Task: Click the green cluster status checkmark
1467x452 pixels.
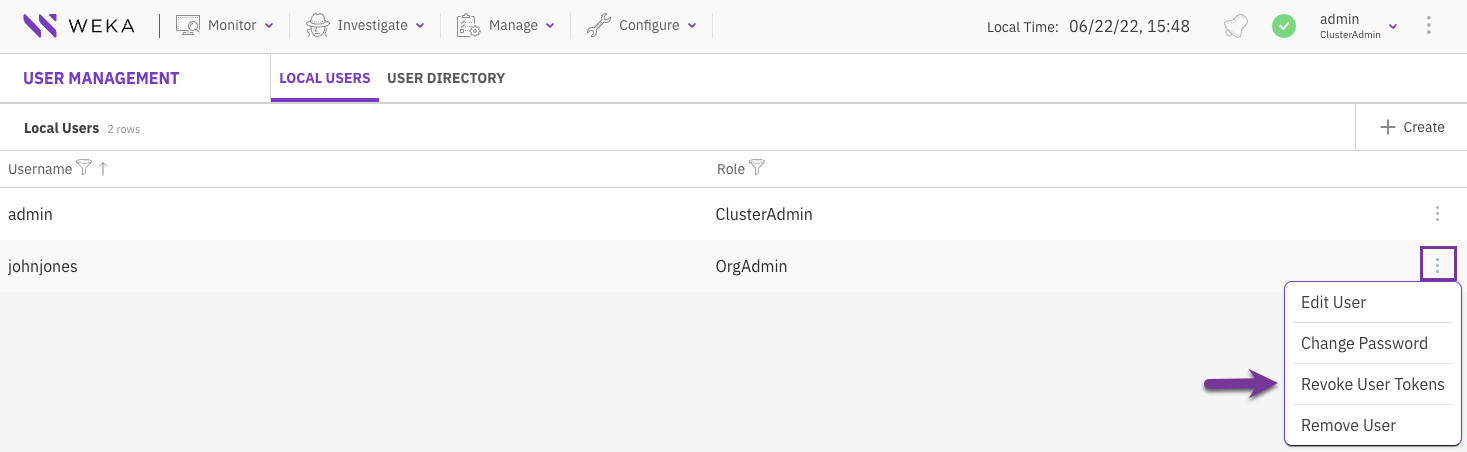Action: [1284, 27]
